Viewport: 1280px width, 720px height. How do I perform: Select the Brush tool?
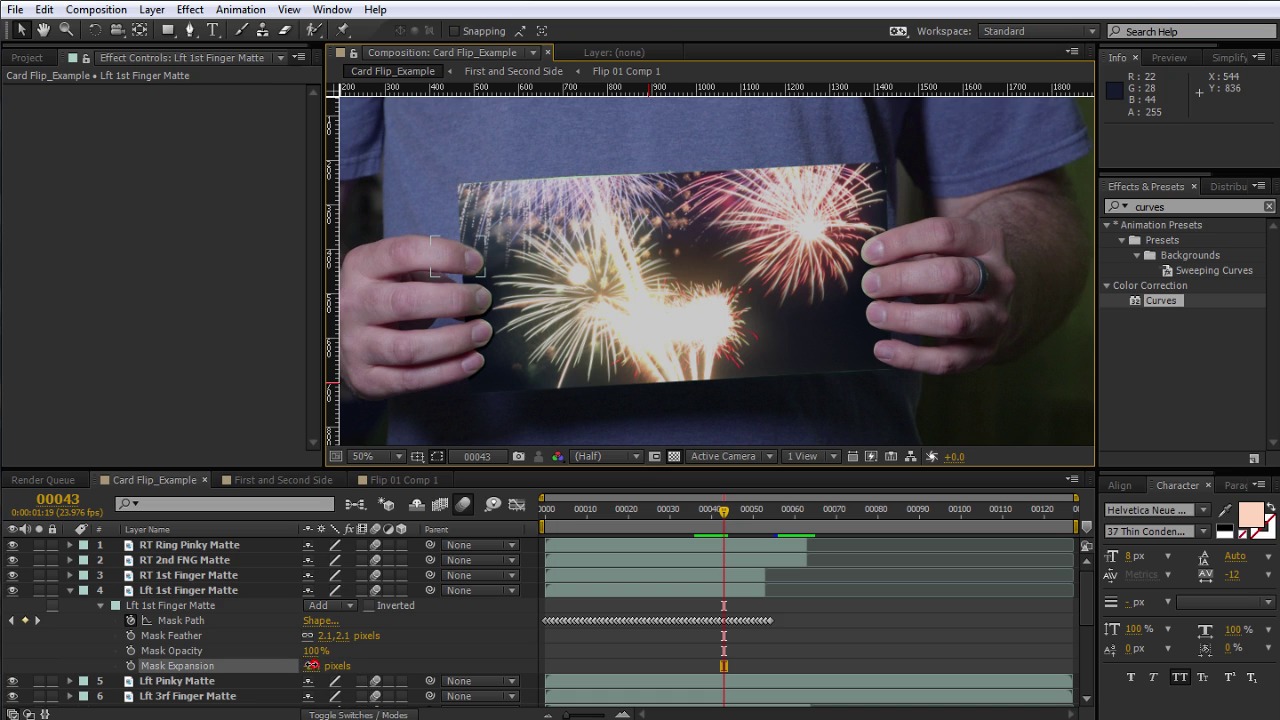click(x=241, y=30)
